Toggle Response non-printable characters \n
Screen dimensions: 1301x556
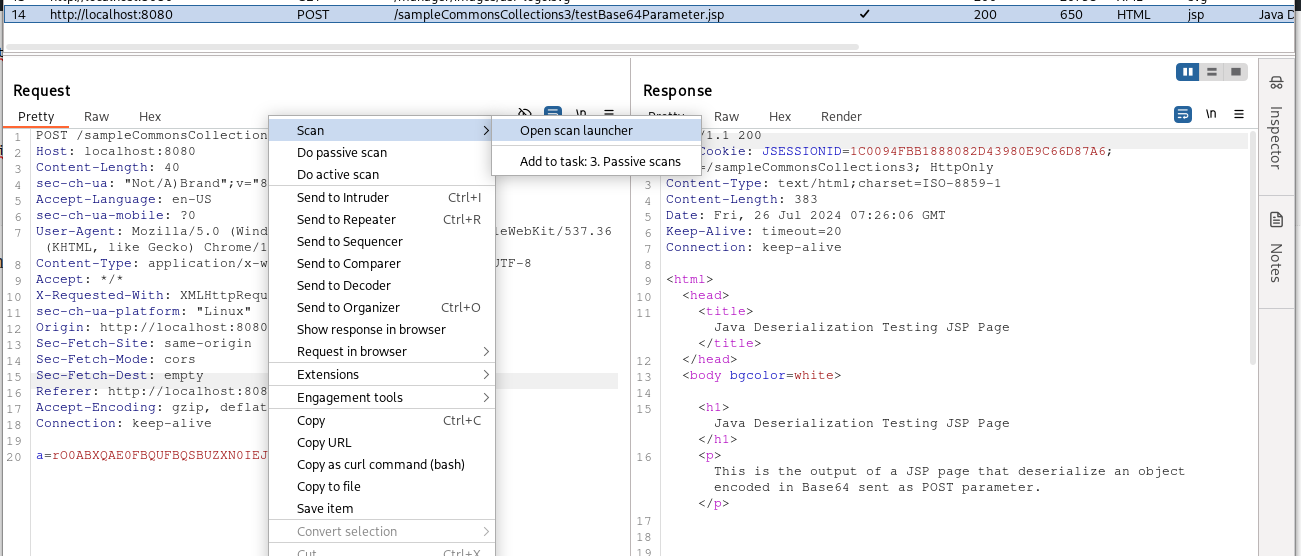pos(1211,114)
